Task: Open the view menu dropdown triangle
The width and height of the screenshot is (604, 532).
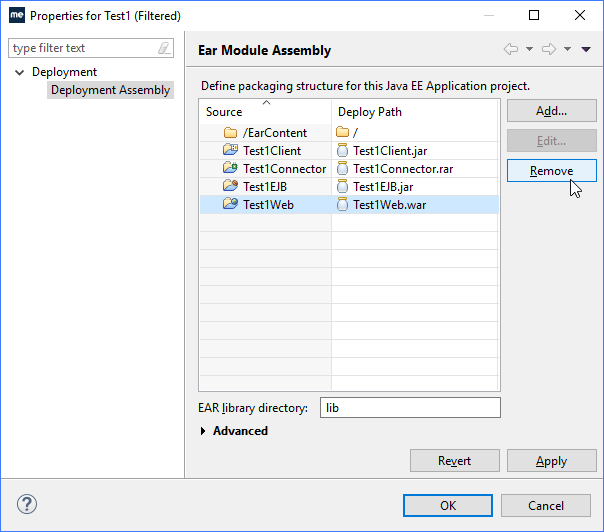Action: pos(586,49)
